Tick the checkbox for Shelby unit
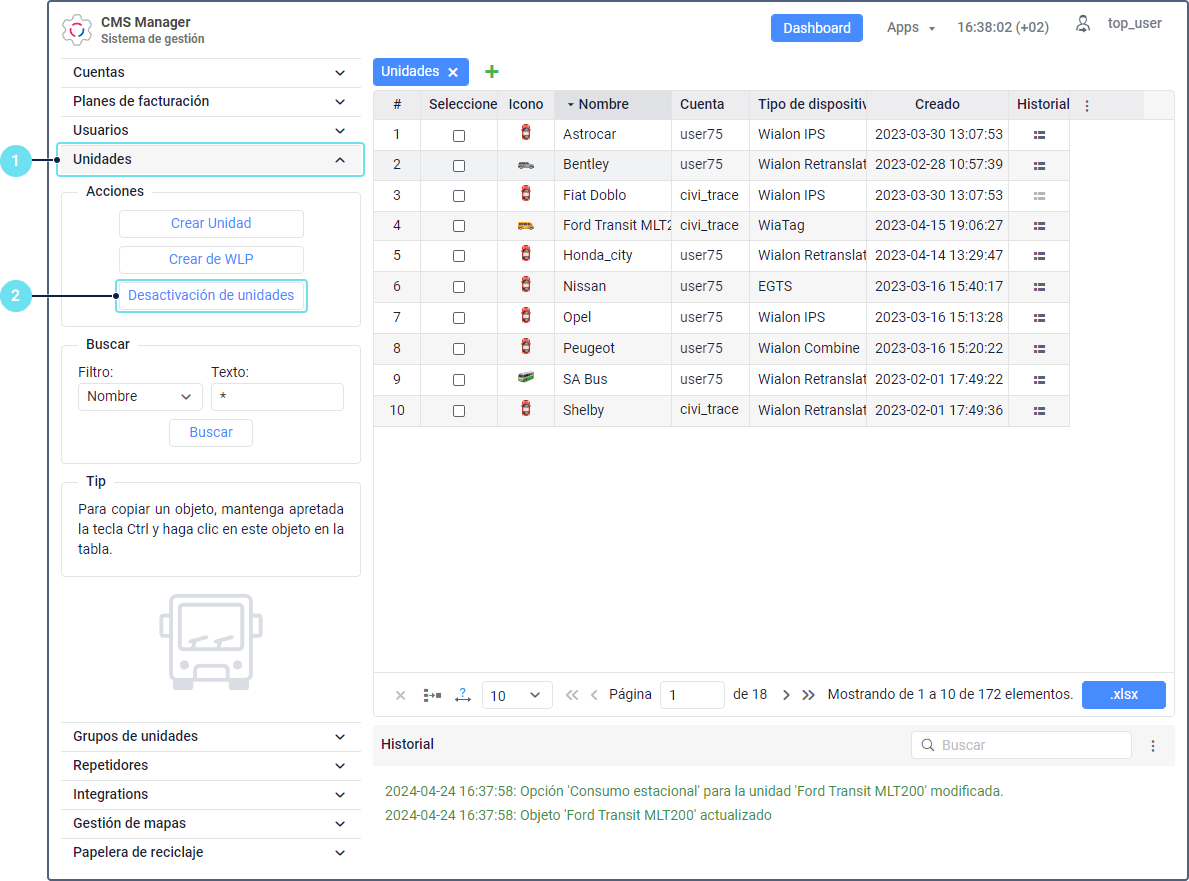1189x881 pixels. point(459,411)
